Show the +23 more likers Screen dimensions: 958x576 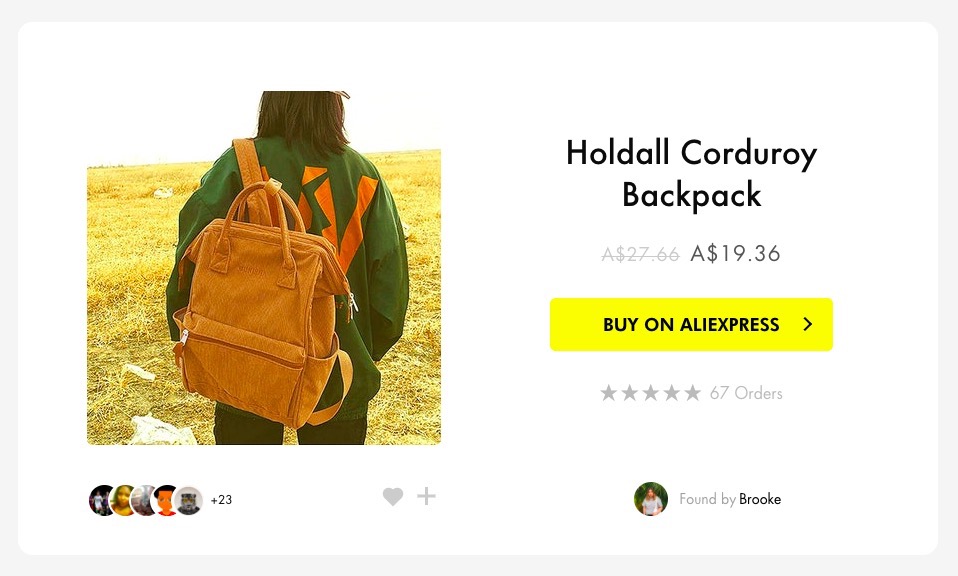point(221,500)
